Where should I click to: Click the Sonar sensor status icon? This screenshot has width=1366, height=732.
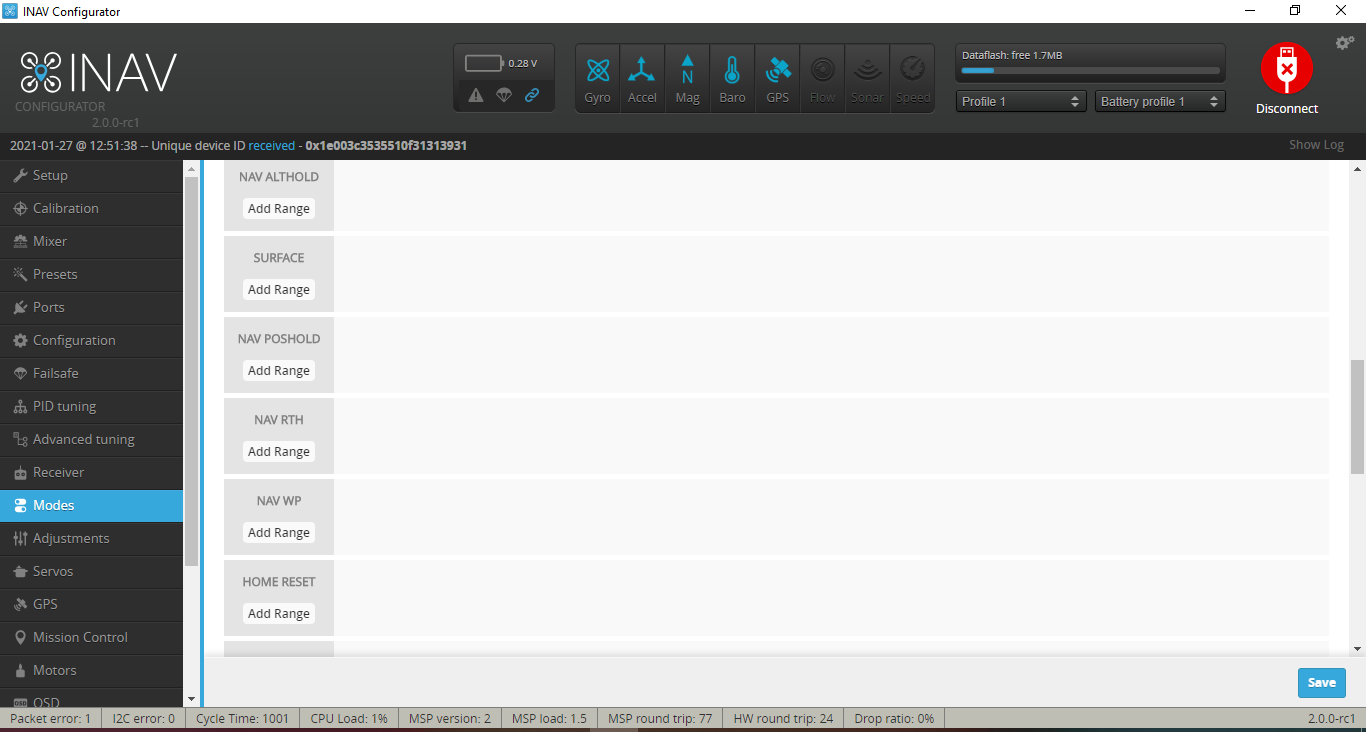[x=867, y=77]
